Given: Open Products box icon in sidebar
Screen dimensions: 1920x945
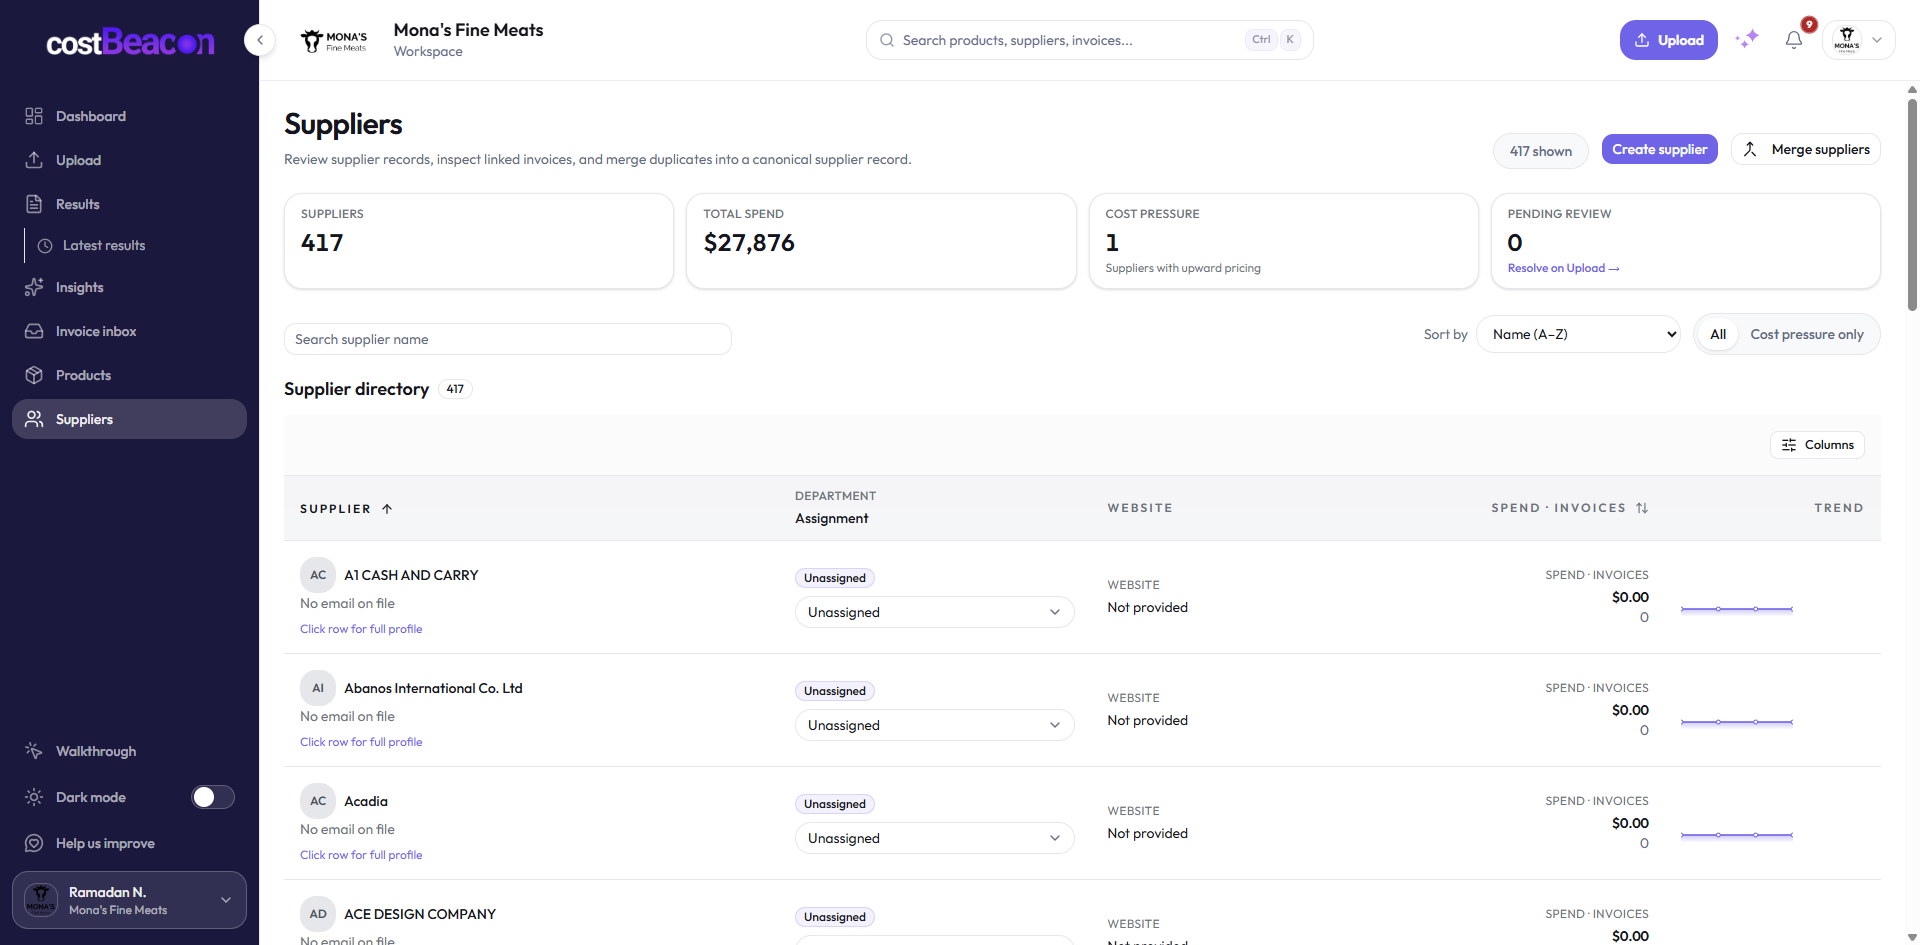Looking at the screenshot, I should tap(34, 375).
